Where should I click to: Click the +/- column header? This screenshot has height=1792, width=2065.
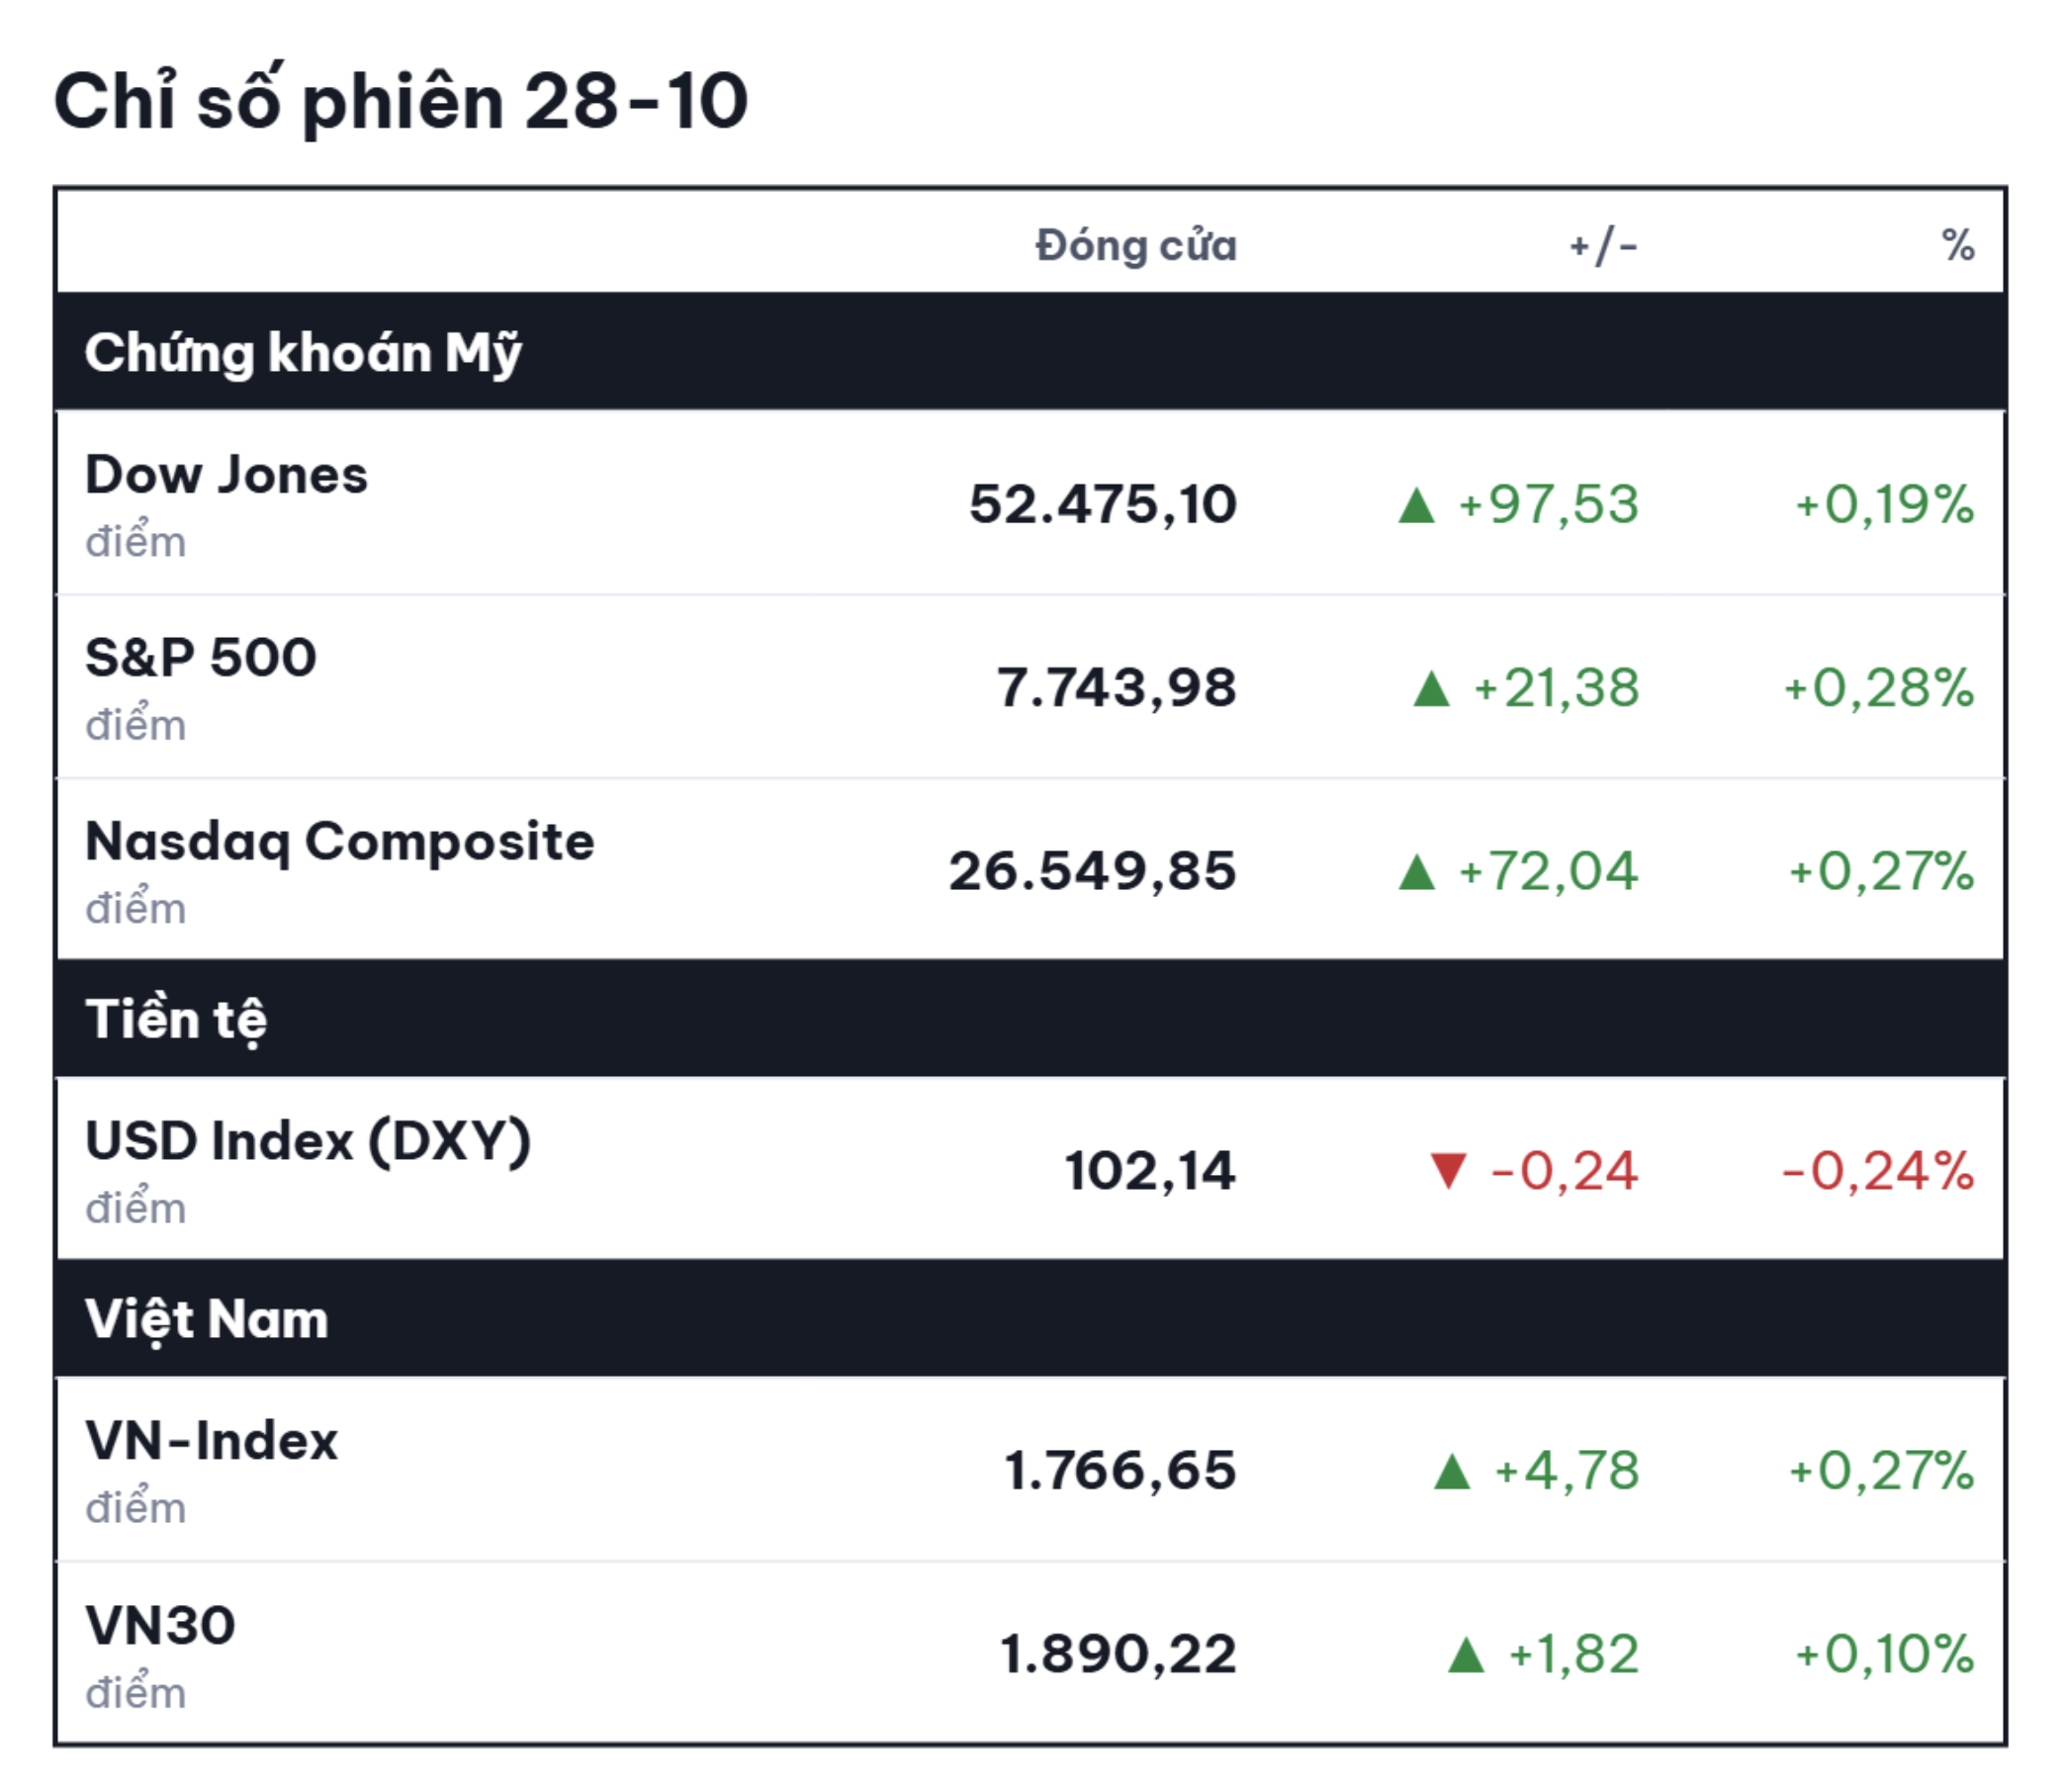1603,245
